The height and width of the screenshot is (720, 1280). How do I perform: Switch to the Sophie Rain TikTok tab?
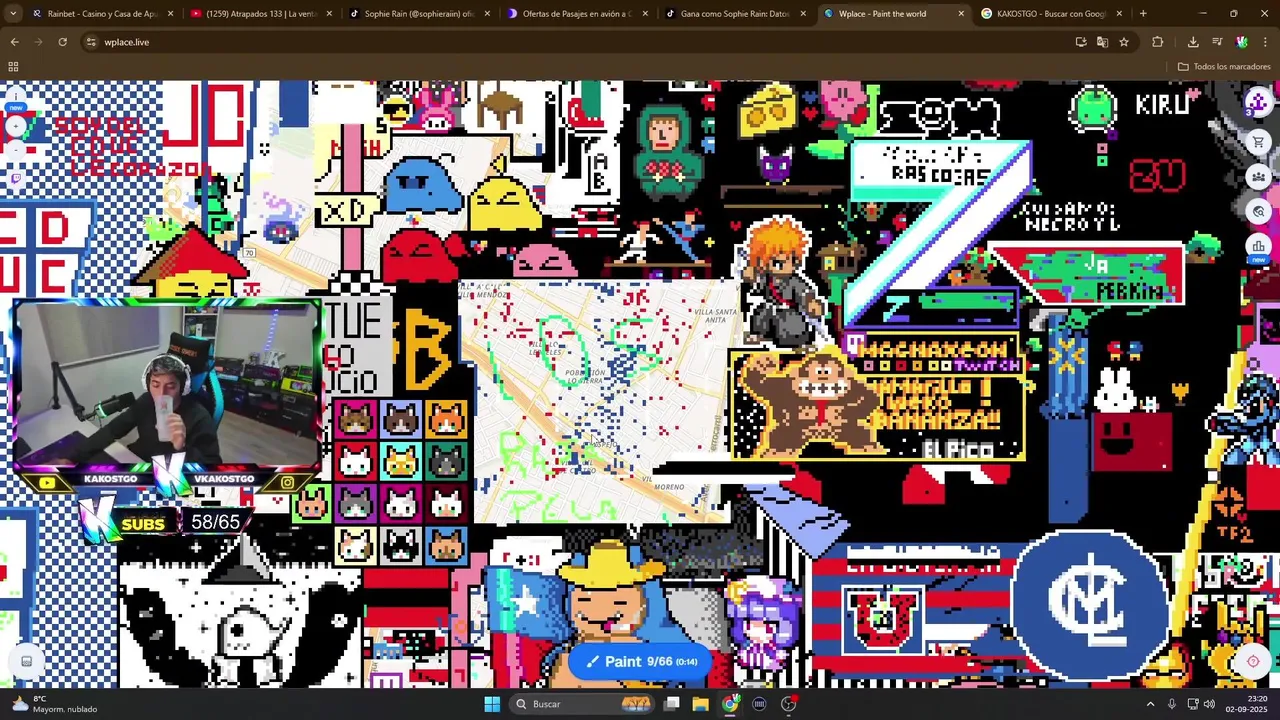pyautogui.click(x=418, y=14)
